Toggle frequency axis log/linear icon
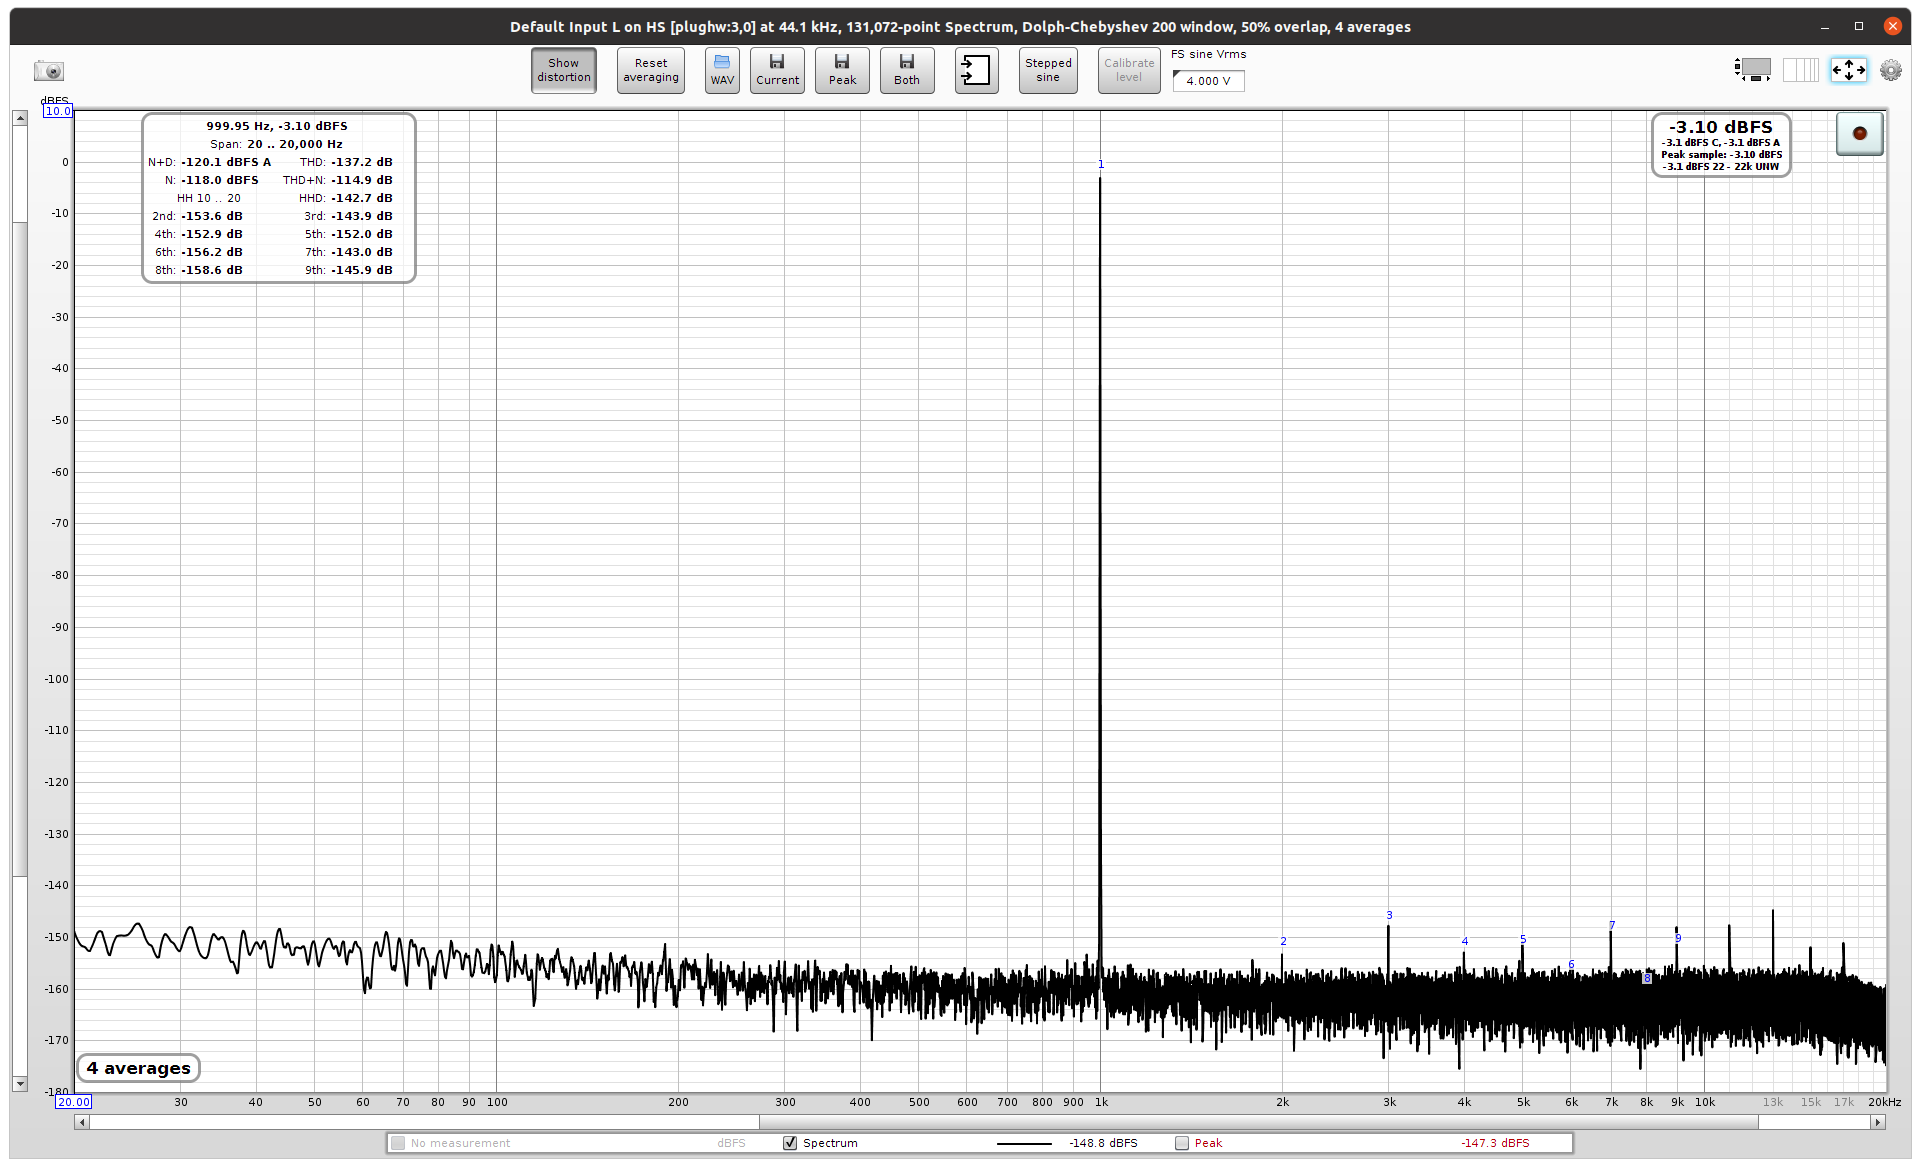This screenshot has width=1921, height=1168. pyautogui.click(x=1801, y=70)
